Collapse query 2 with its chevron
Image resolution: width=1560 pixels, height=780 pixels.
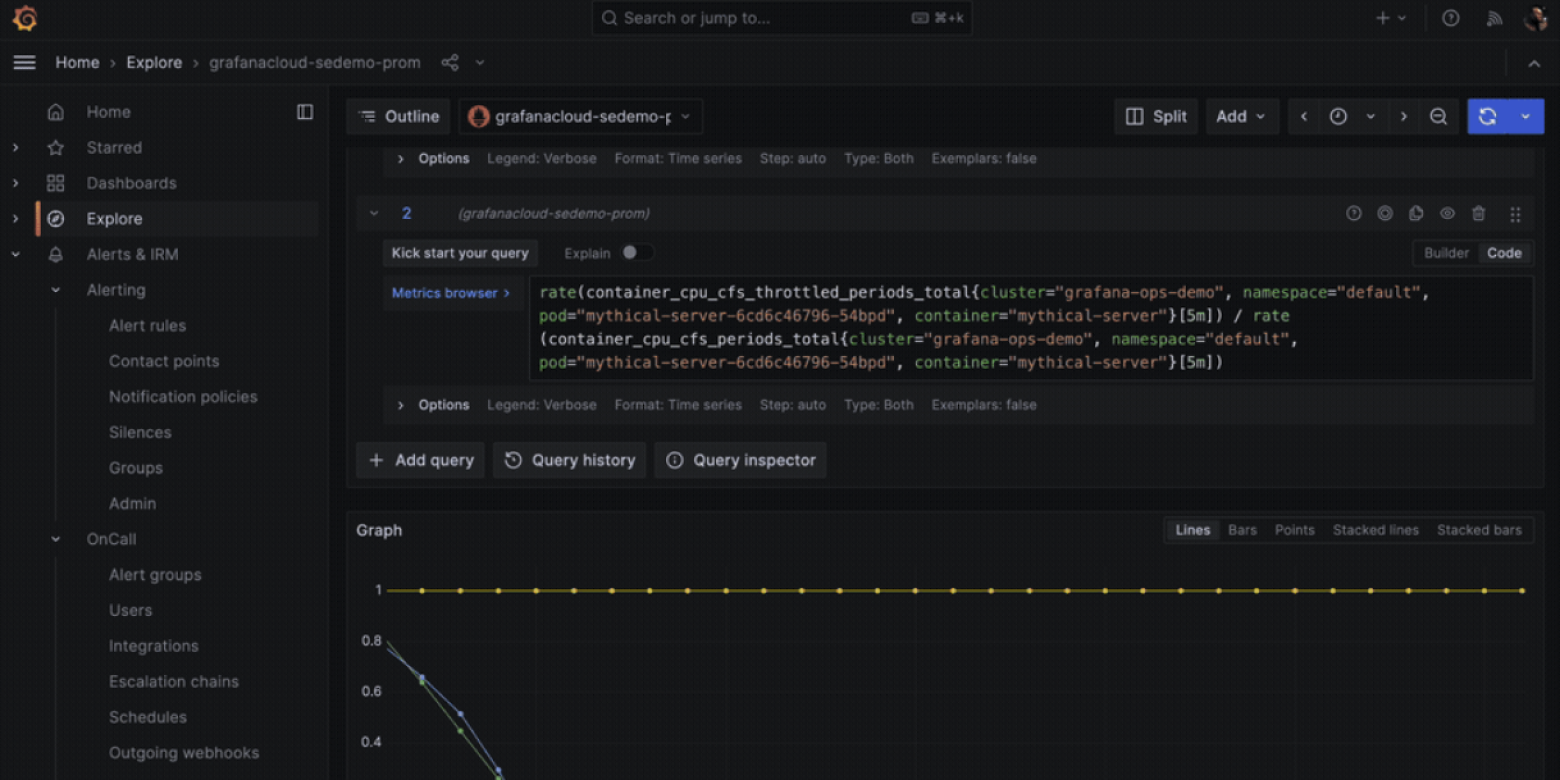[374, 213]
